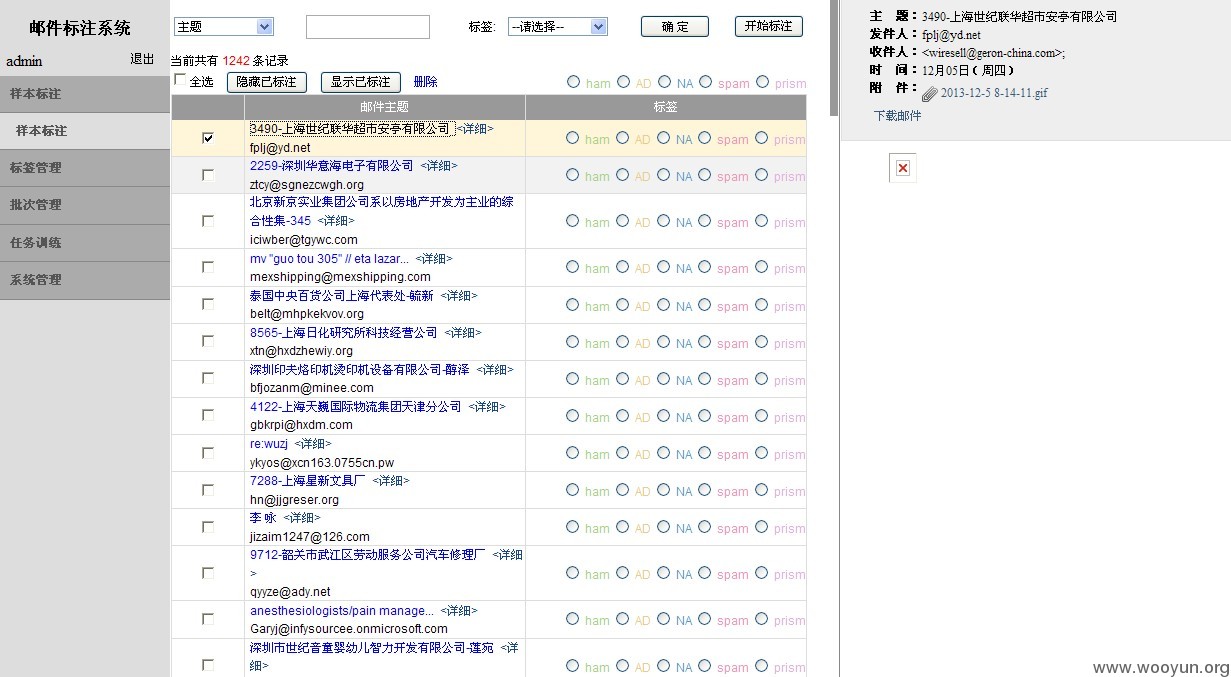1231x677 pixels.
Task: Click the broken image placeholder icon
Action: [x=902, y=168]
